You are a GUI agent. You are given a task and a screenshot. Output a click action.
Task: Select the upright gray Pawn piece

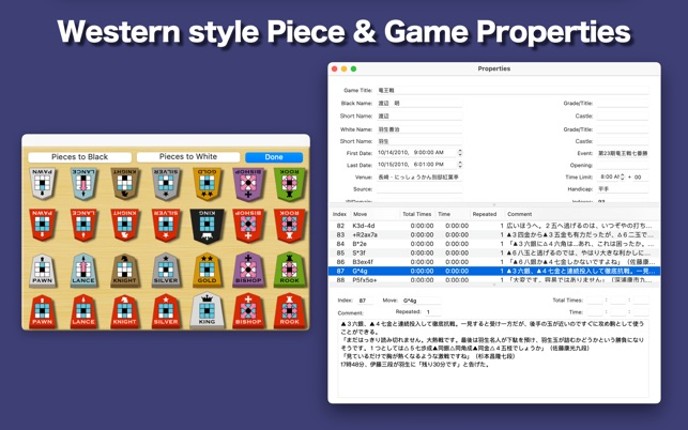(x=43, y=270)
